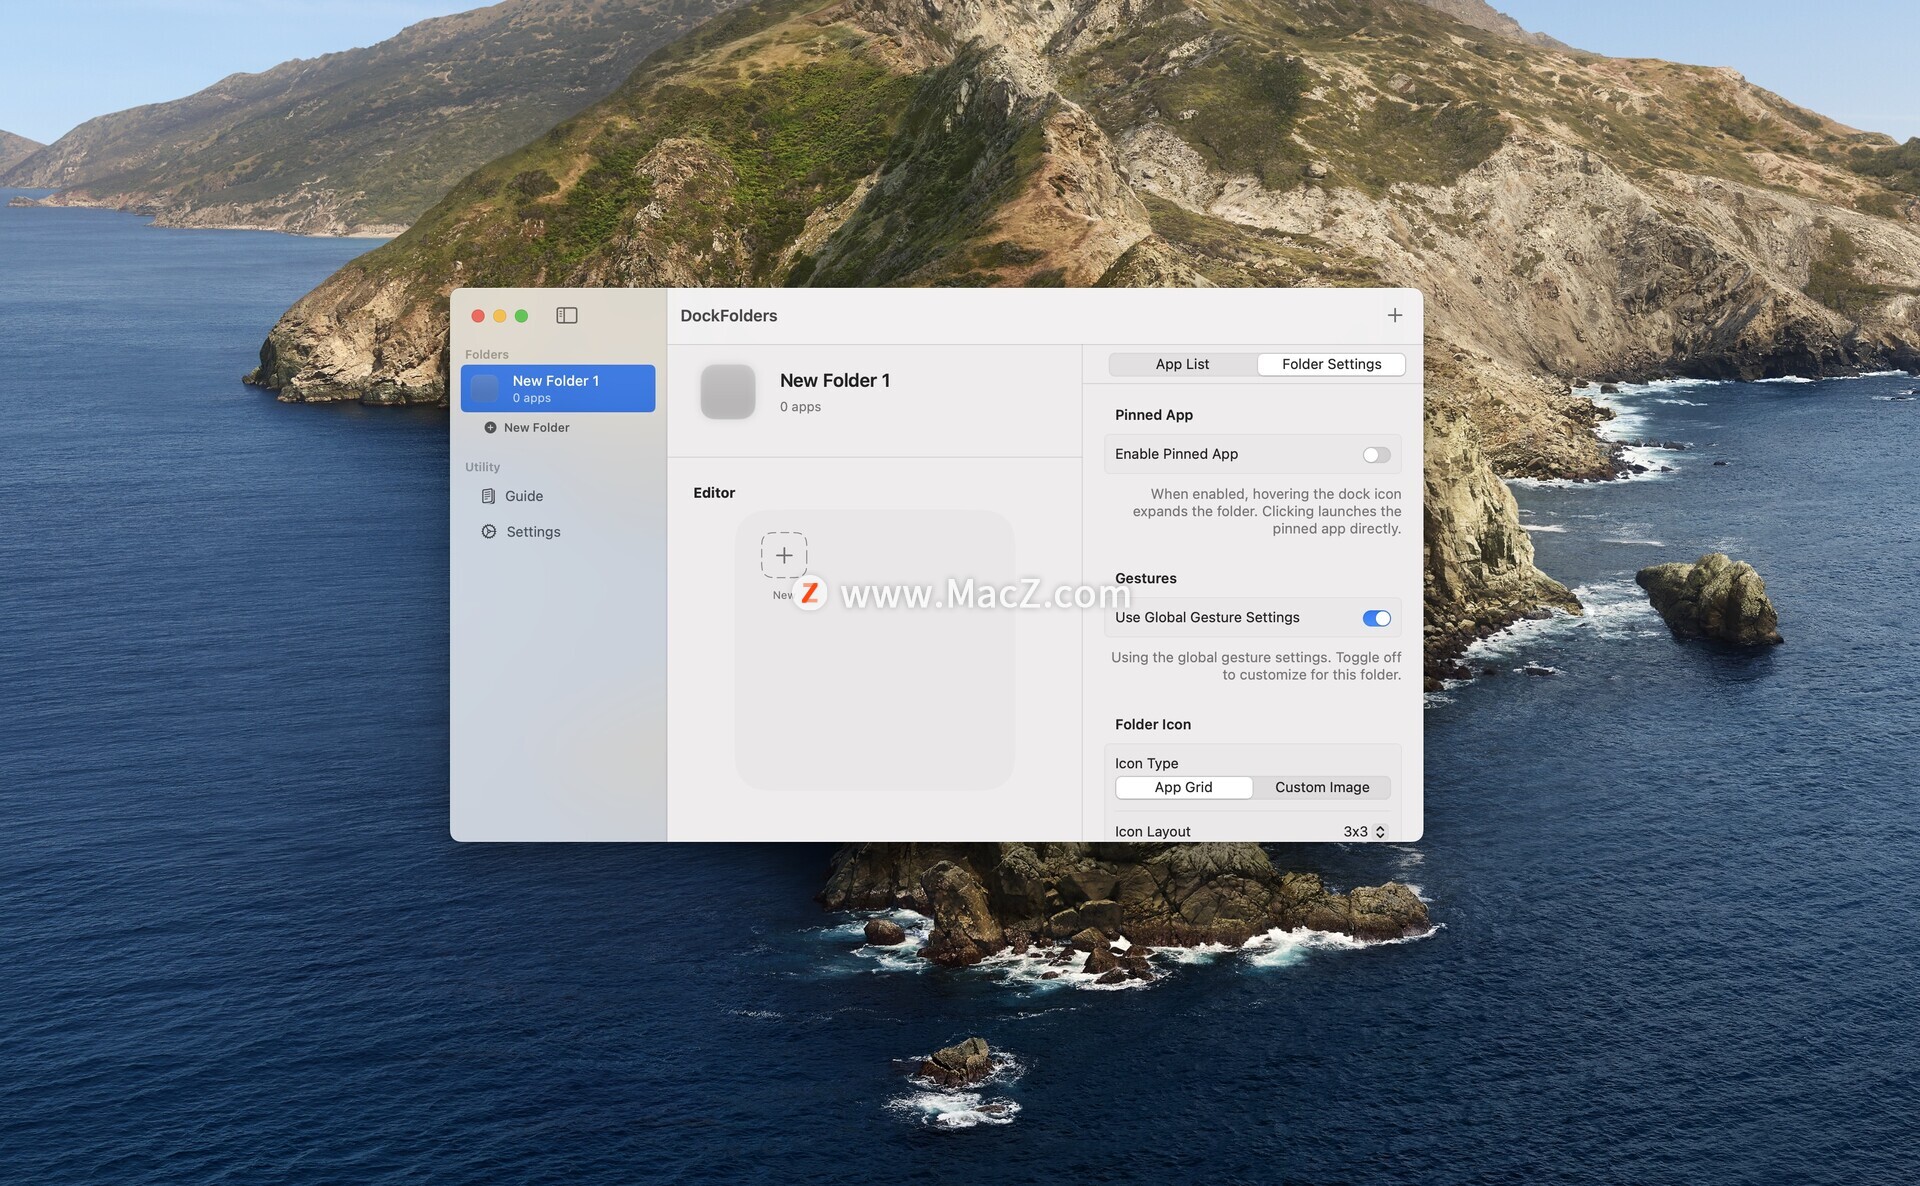Open the Settings gear icon in sidebar
Image resolution: width=1920 pixels, height=1186 pixels.
tap(488, 531)
